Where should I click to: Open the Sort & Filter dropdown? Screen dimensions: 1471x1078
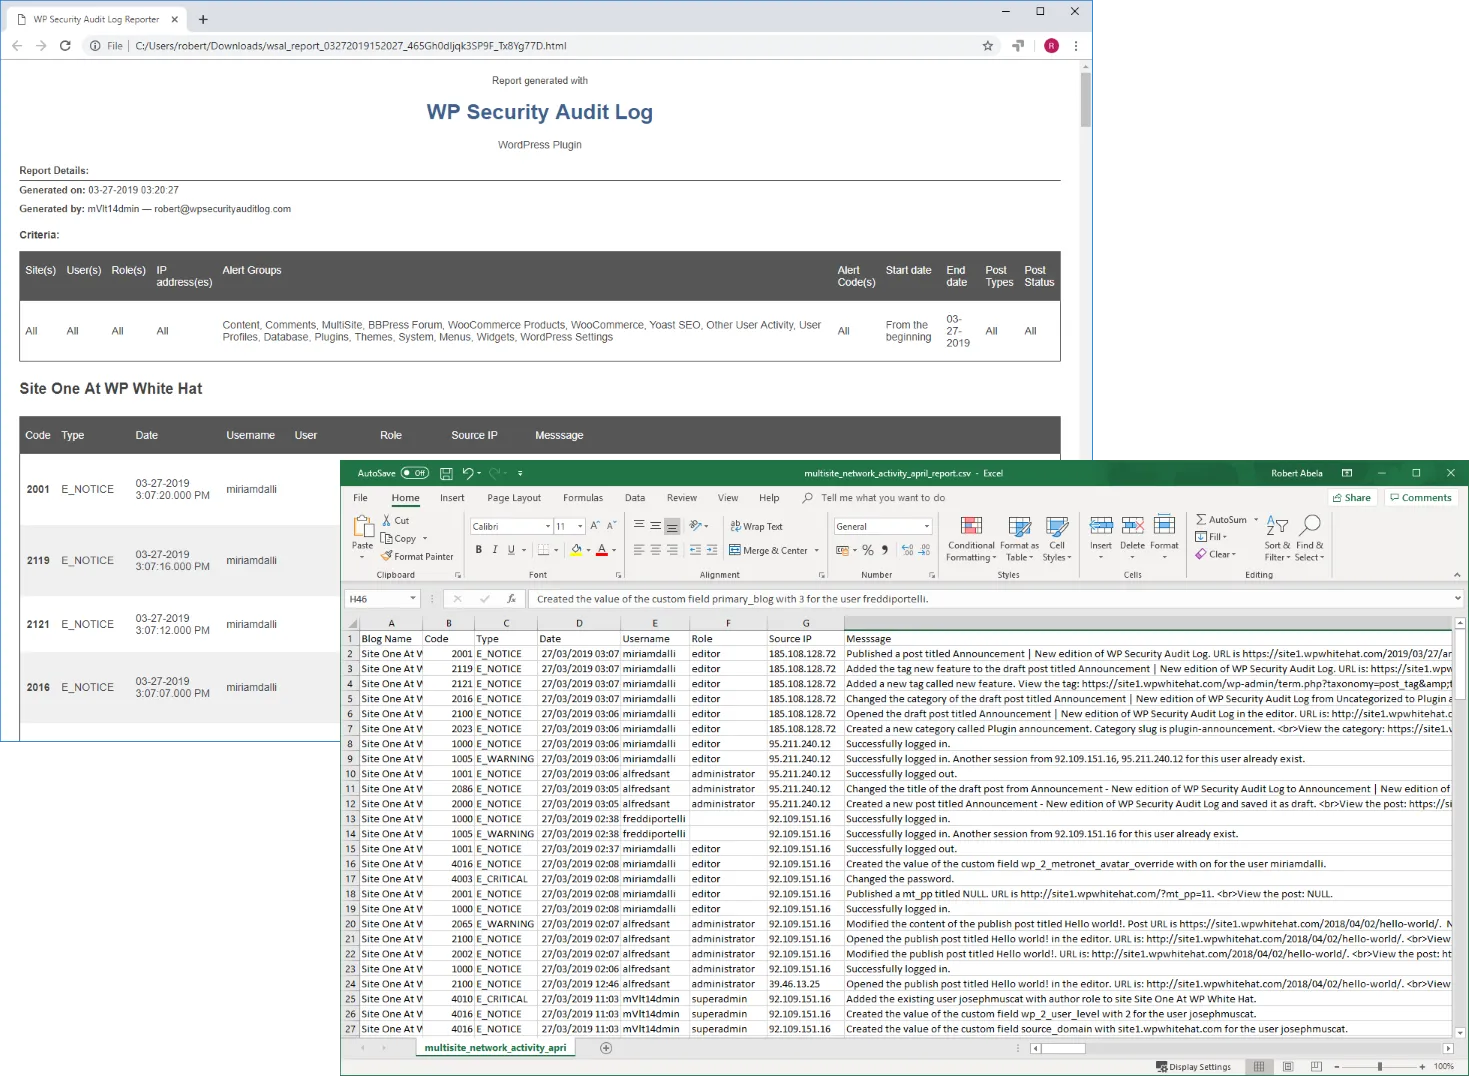(1277, 539)
